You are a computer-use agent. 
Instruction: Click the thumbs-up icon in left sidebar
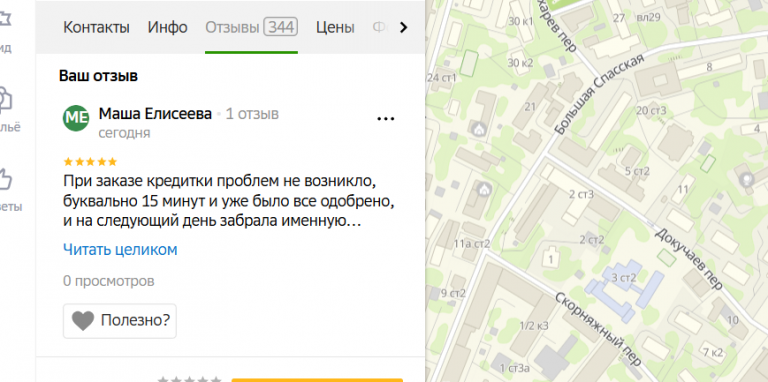point(5,180)
